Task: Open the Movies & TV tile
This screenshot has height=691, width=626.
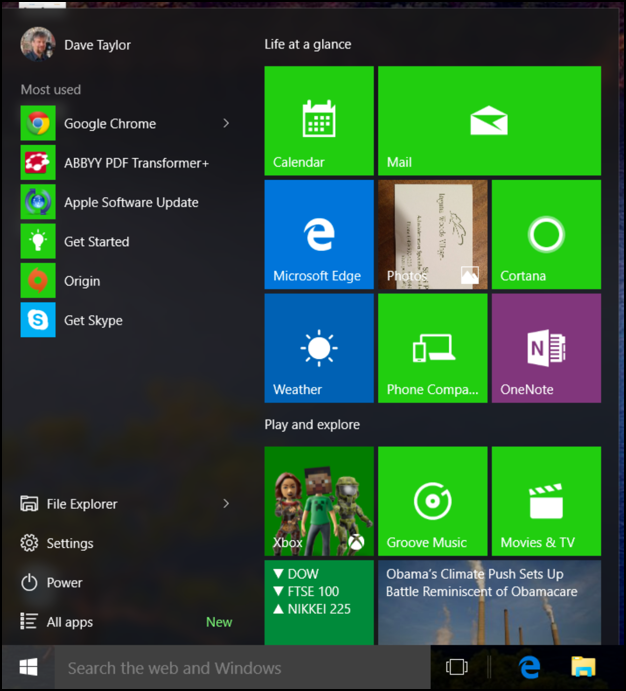Action: point(546,501)
